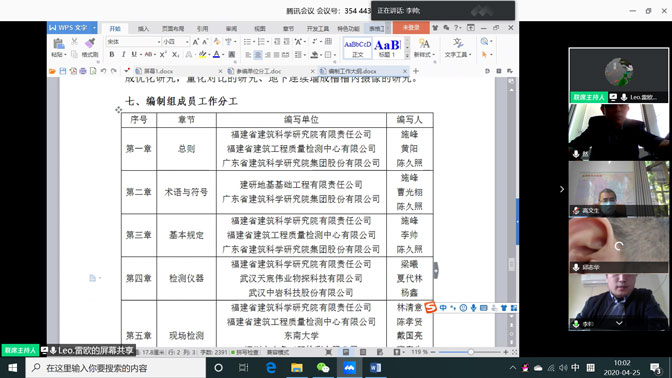Open the font name dropdown
This screenshot has height=378, width=672.
(x=159, y=42)
